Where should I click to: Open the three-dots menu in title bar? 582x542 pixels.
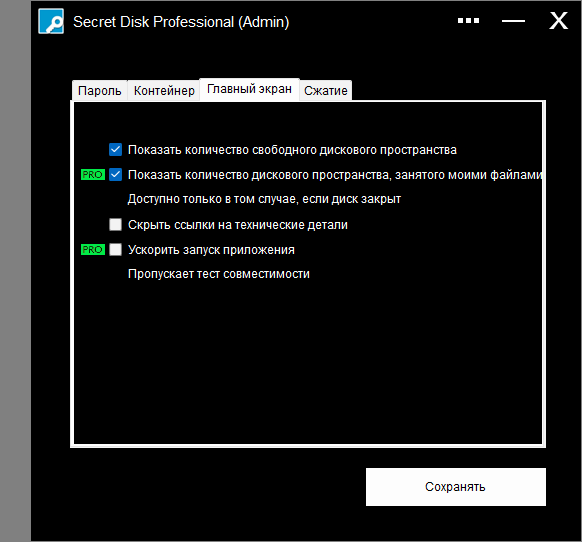(468, 21)
